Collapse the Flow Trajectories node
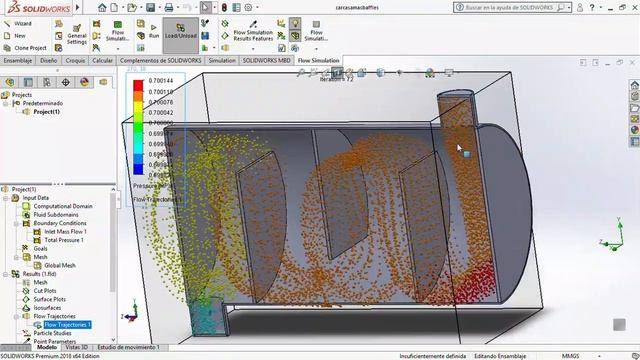The height and width of the screenshot is (360, 640). coord(16,316)
